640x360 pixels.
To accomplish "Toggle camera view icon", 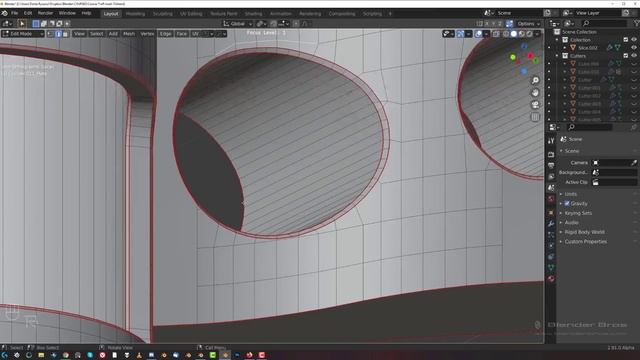I will 535,105.
